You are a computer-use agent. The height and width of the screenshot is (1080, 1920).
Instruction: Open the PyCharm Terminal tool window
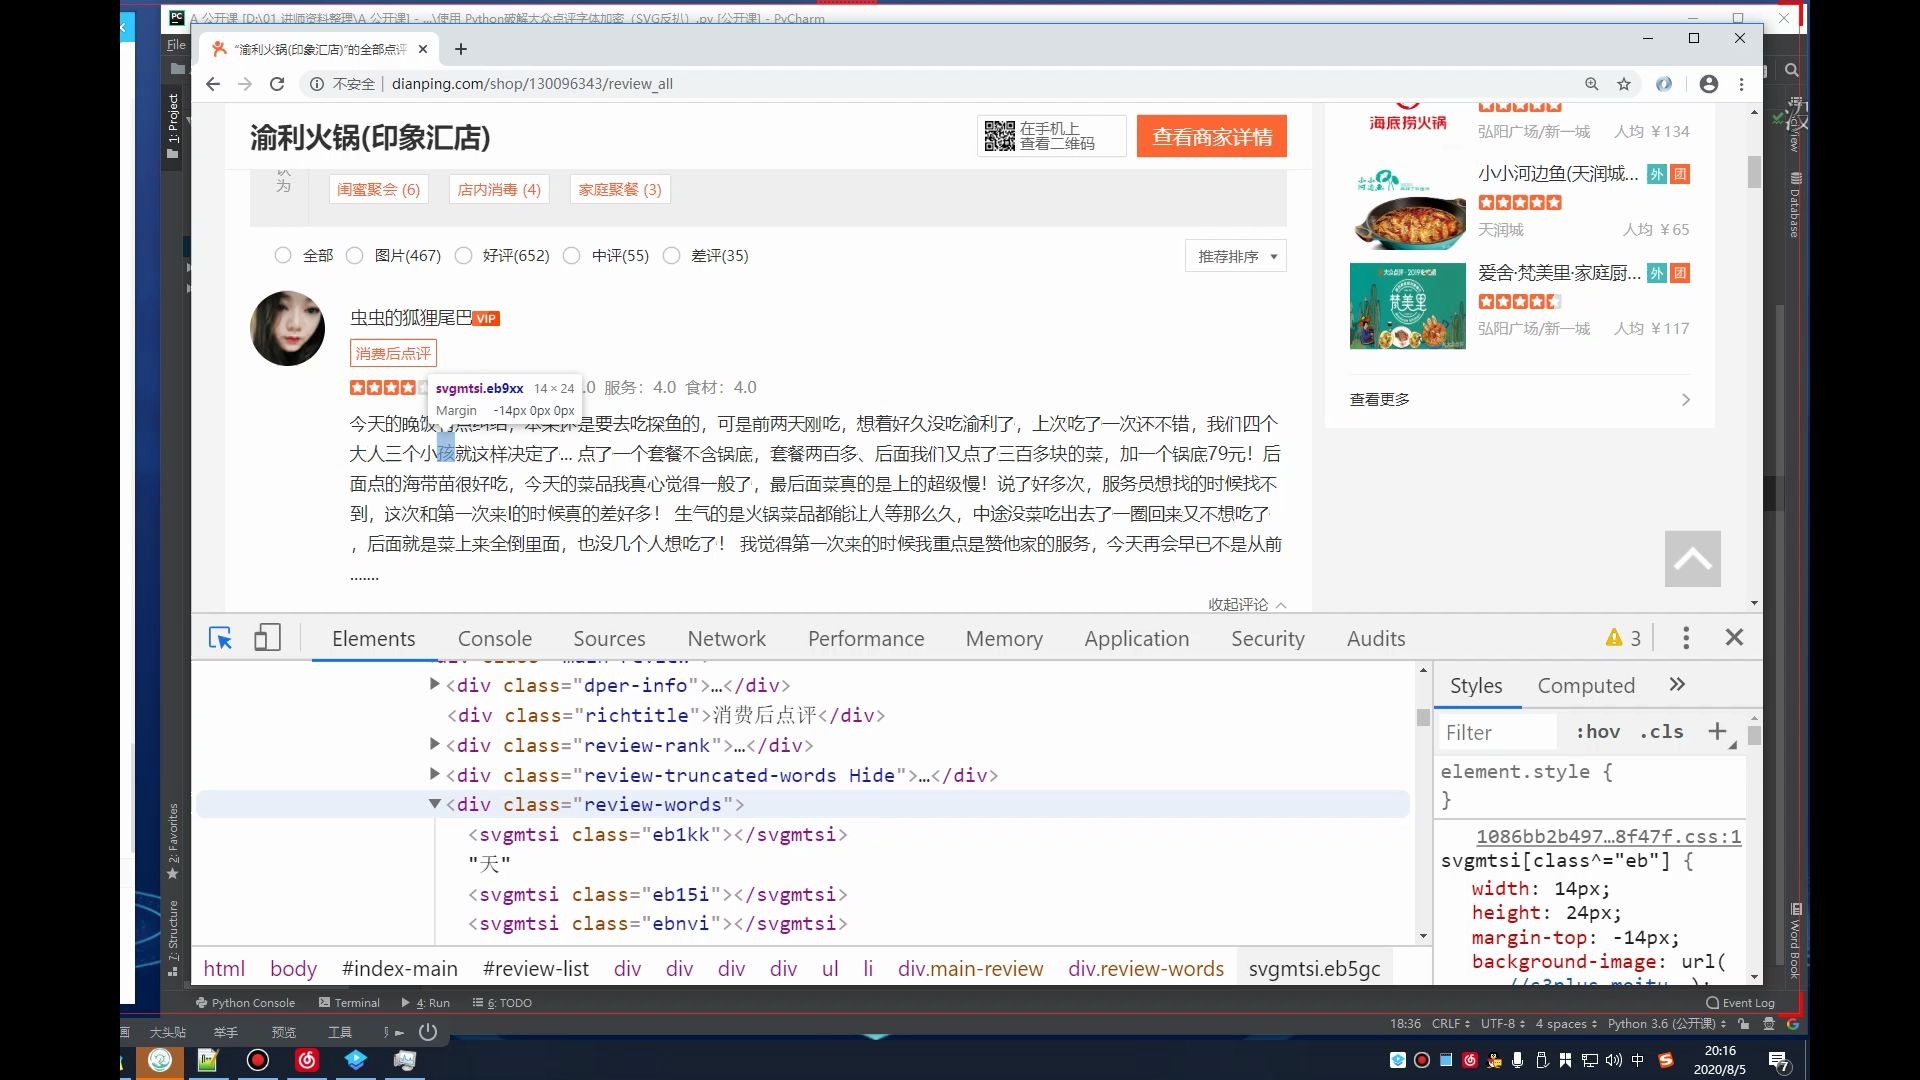click(349, 1003)
